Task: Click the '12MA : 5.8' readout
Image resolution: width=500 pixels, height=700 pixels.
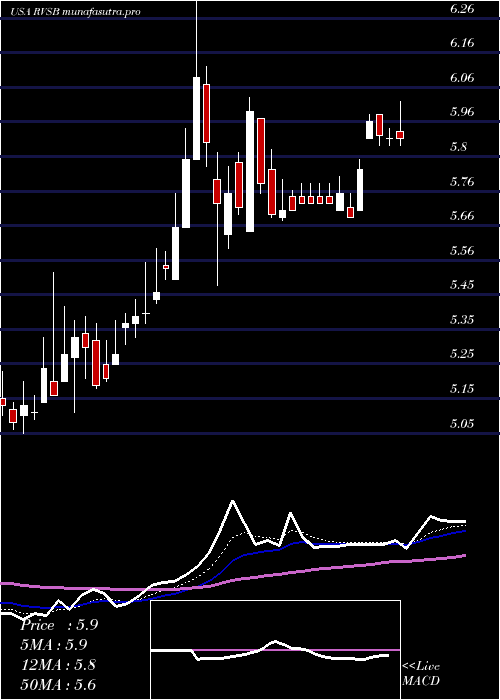Action: tap(58, 665)
